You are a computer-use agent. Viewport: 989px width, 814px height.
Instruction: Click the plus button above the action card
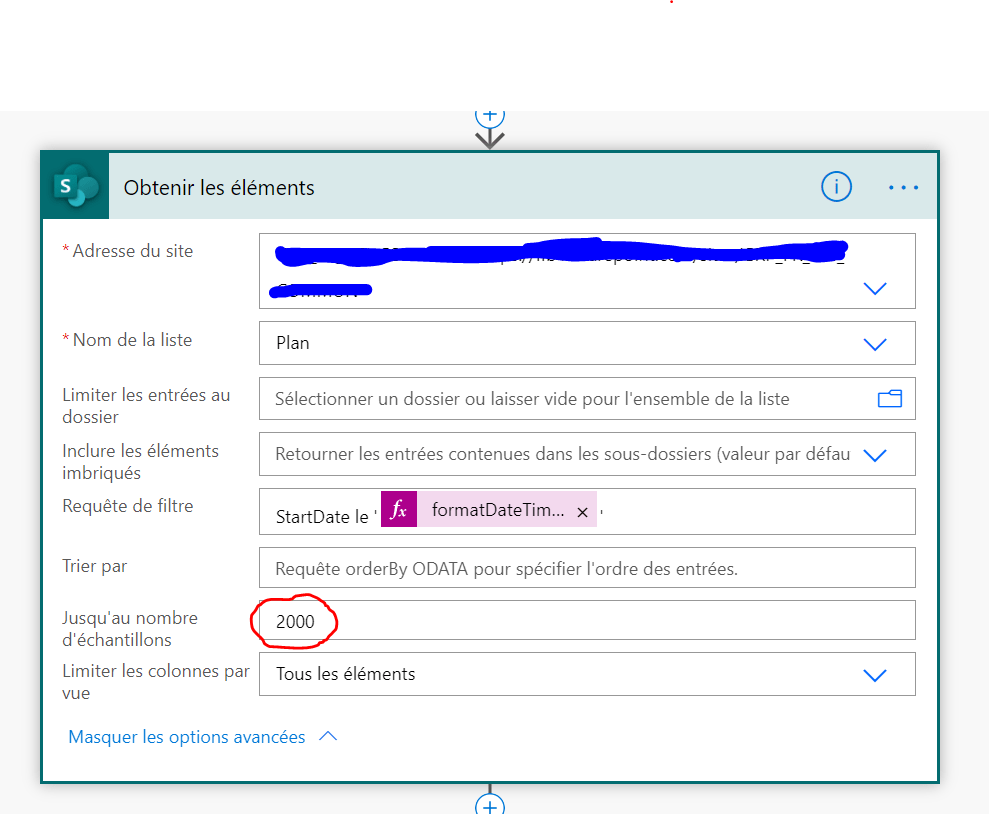[x=489, y=113]
